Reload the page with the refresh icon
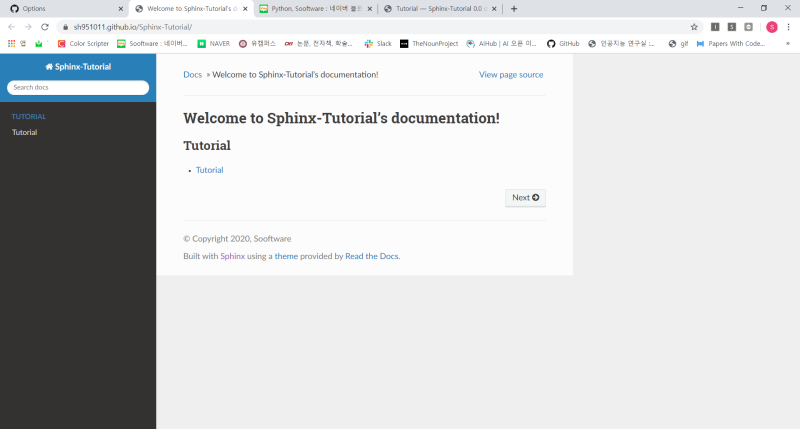 (45, 27)
